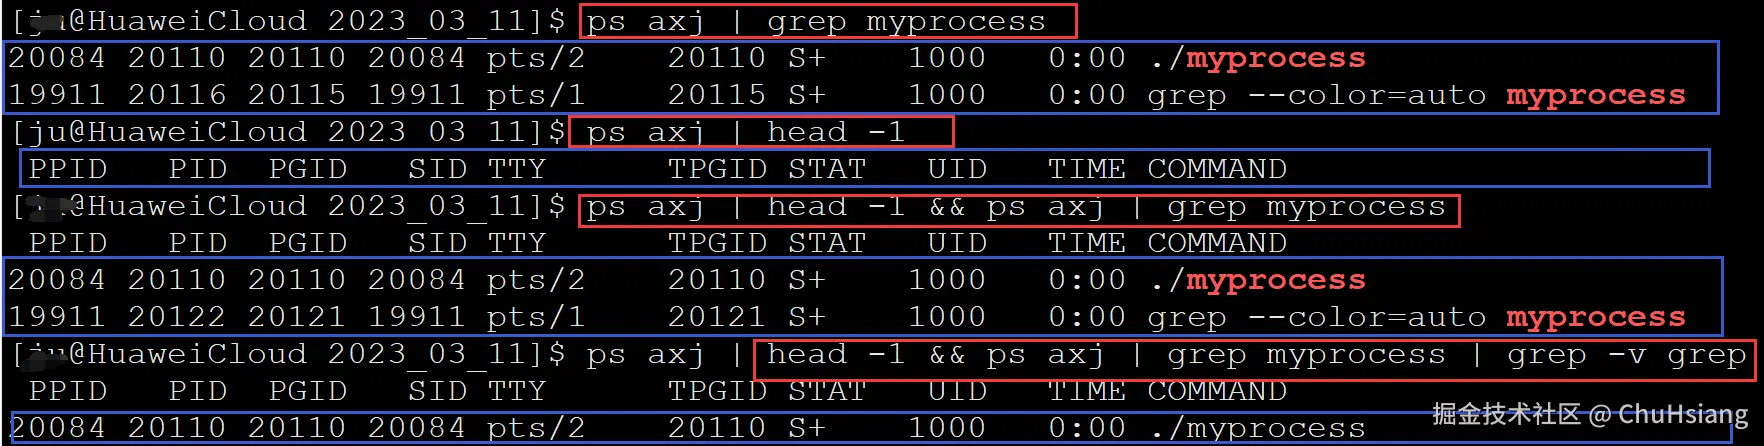Click PID 20116 in the grep process row
The height and width of the screenshot is (446, 1764).
tap(176, 95)
